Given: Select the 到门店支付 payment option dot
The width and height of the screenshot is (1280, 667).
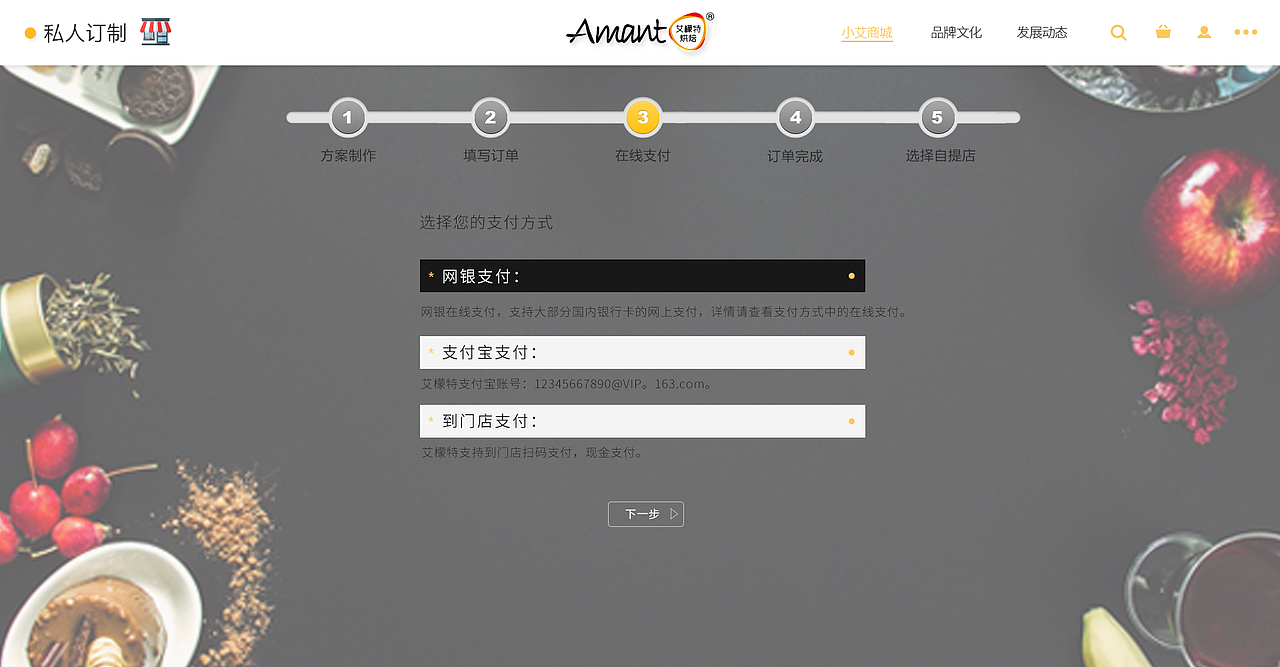Looking at the screenshot, I should 851,421.
